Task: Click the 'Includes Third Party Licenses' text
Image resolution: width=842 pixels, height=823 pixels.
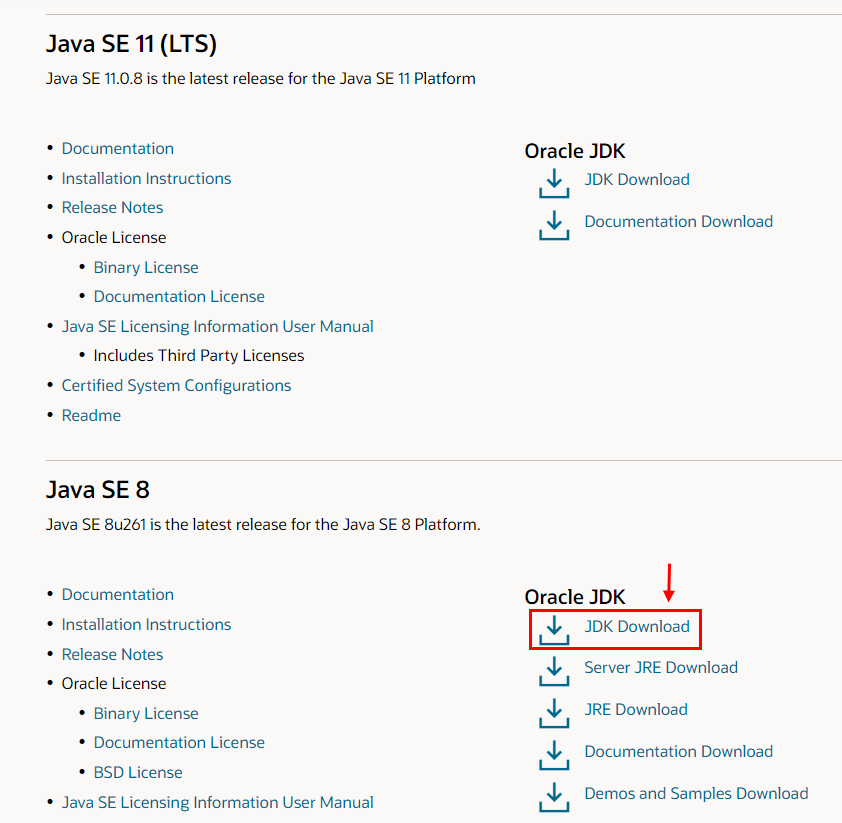Action: coord(199,355)
